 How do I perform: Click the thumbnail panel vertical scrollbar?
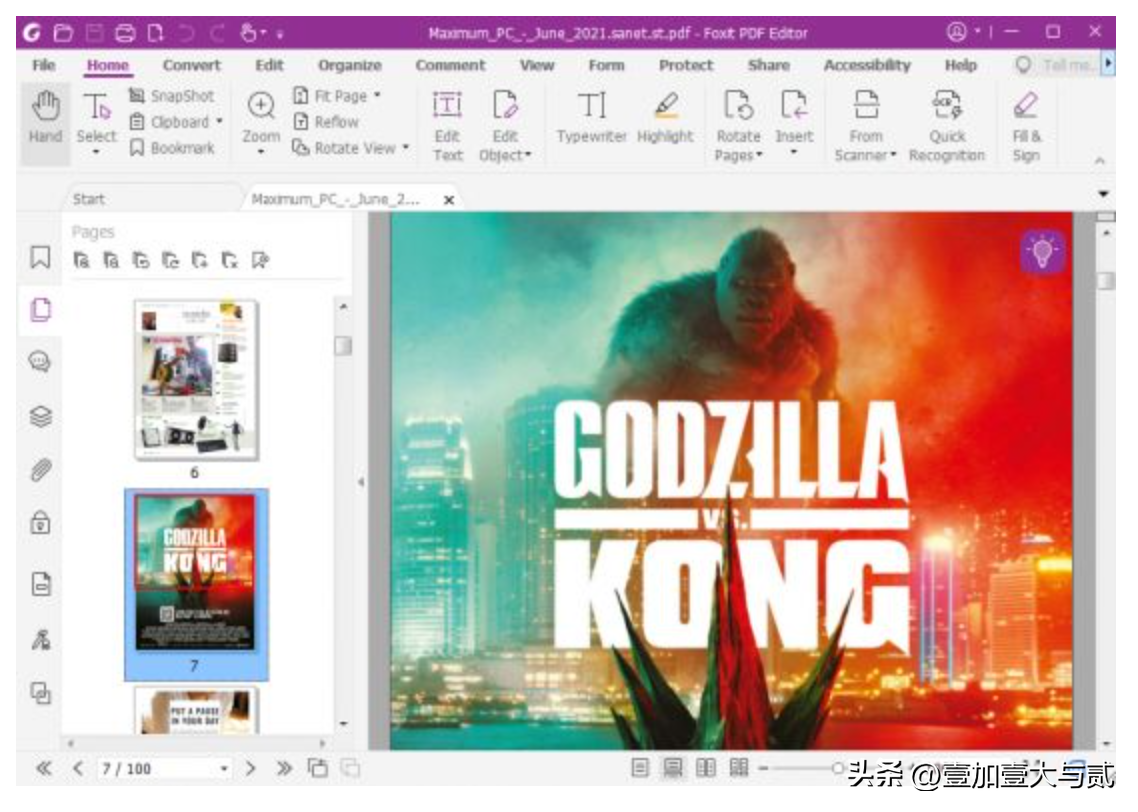point(343,345)
